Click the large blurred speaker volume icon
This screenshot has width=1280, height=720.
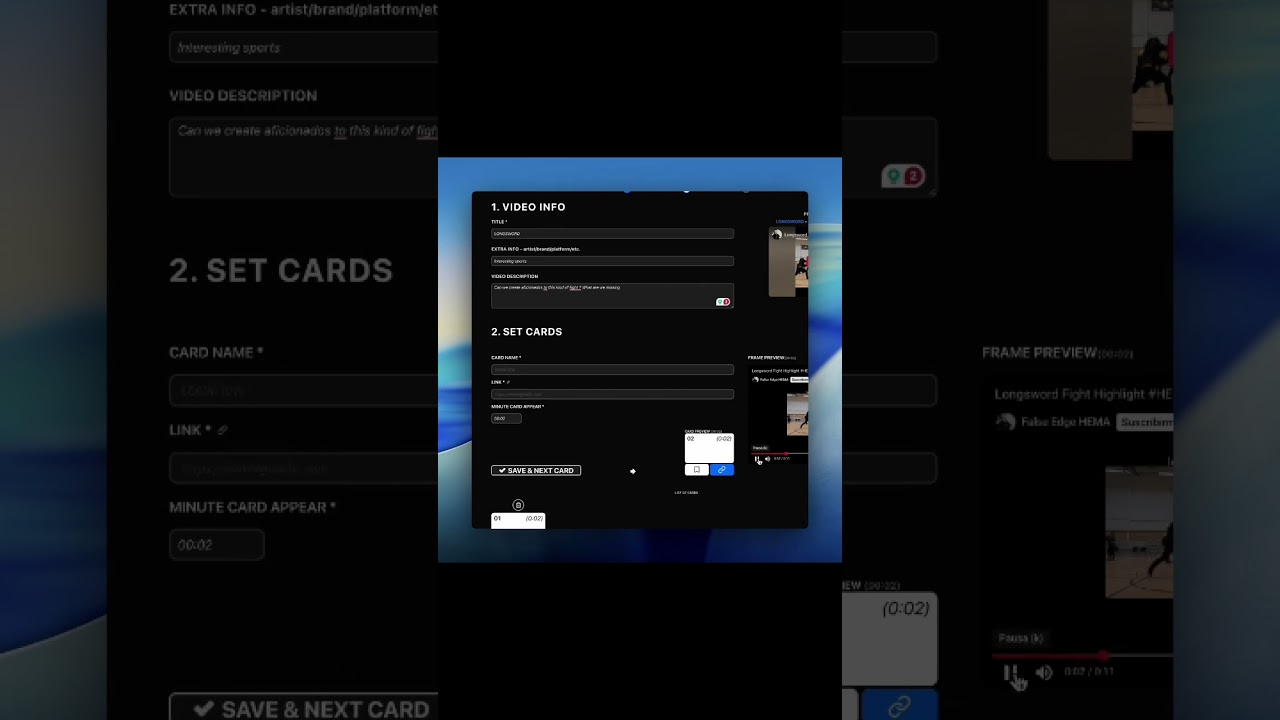(x=1043, y=673)
